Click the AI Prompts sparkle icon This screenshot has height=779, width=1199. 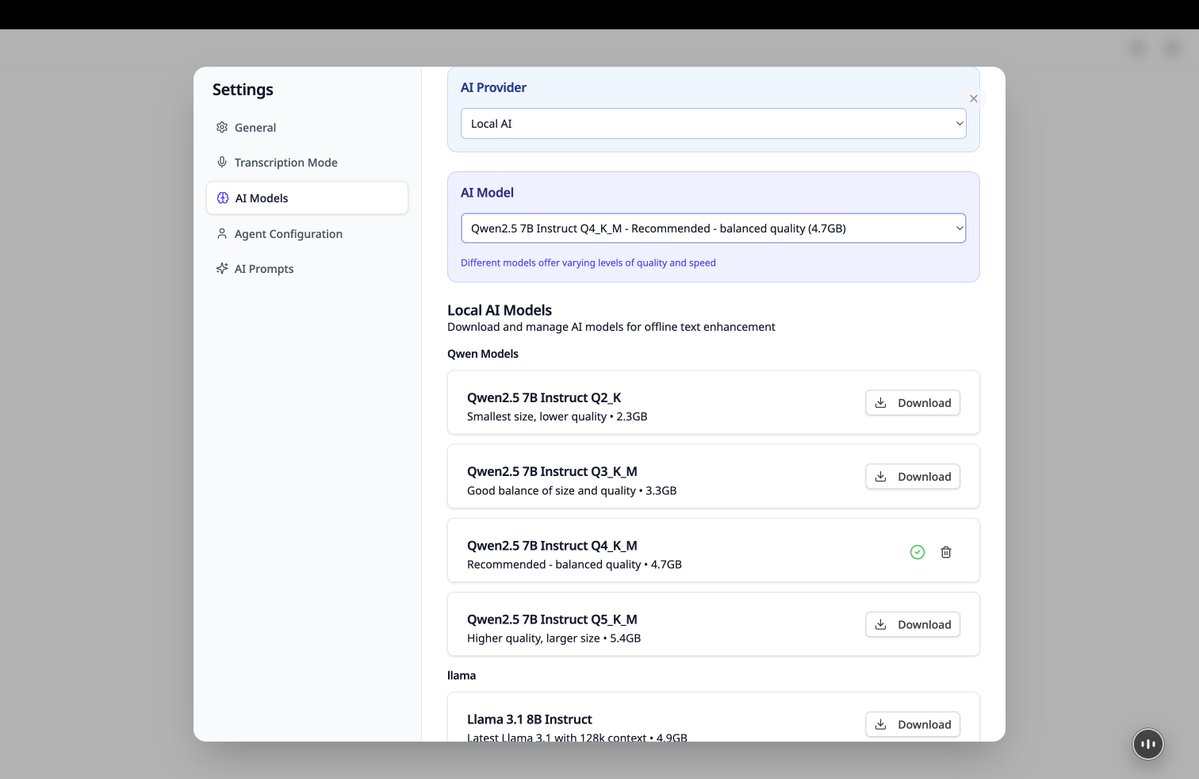(222, 268)
